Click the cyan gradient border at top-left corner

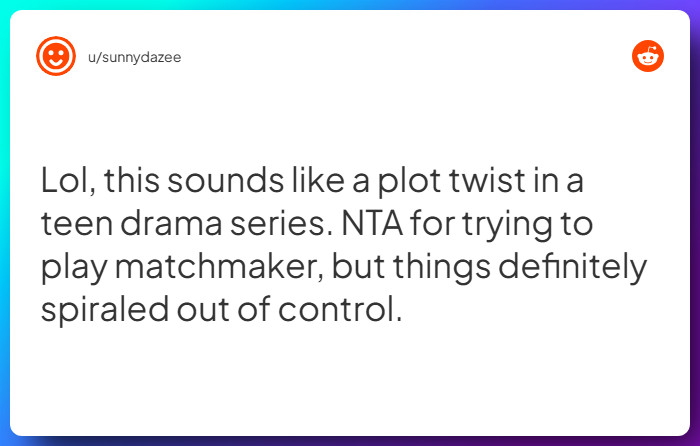(4, 4)
